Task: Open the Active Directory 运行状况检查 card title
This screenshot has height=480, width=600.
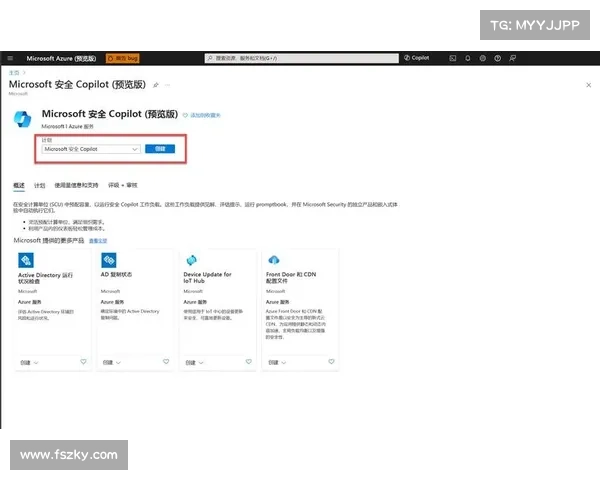Action: pyautogui.click(x=45, y=278)
